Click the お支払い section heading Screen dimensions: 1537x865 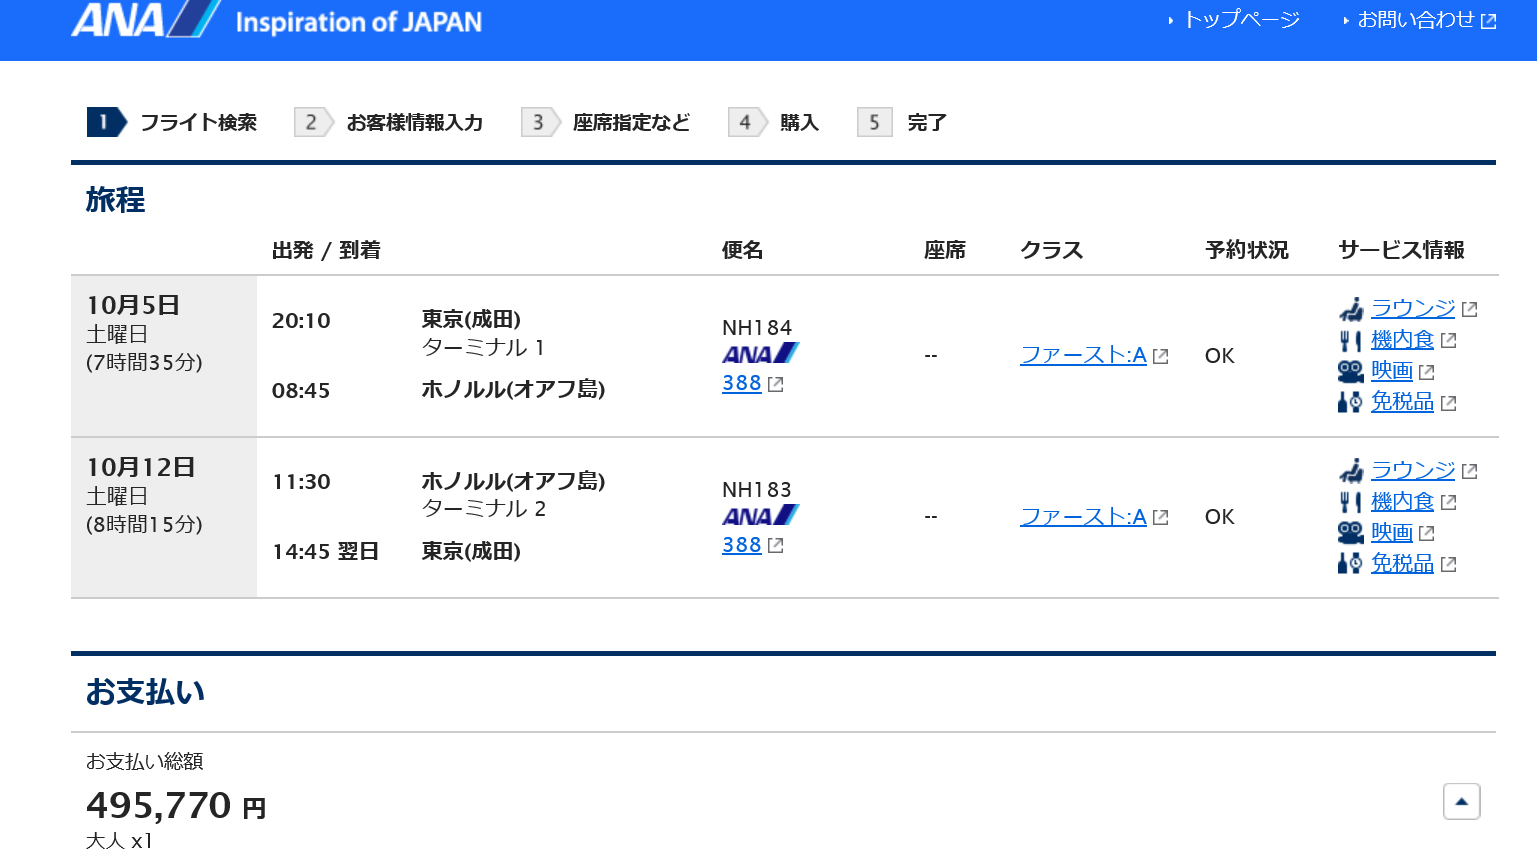click(x=145, y=692)
